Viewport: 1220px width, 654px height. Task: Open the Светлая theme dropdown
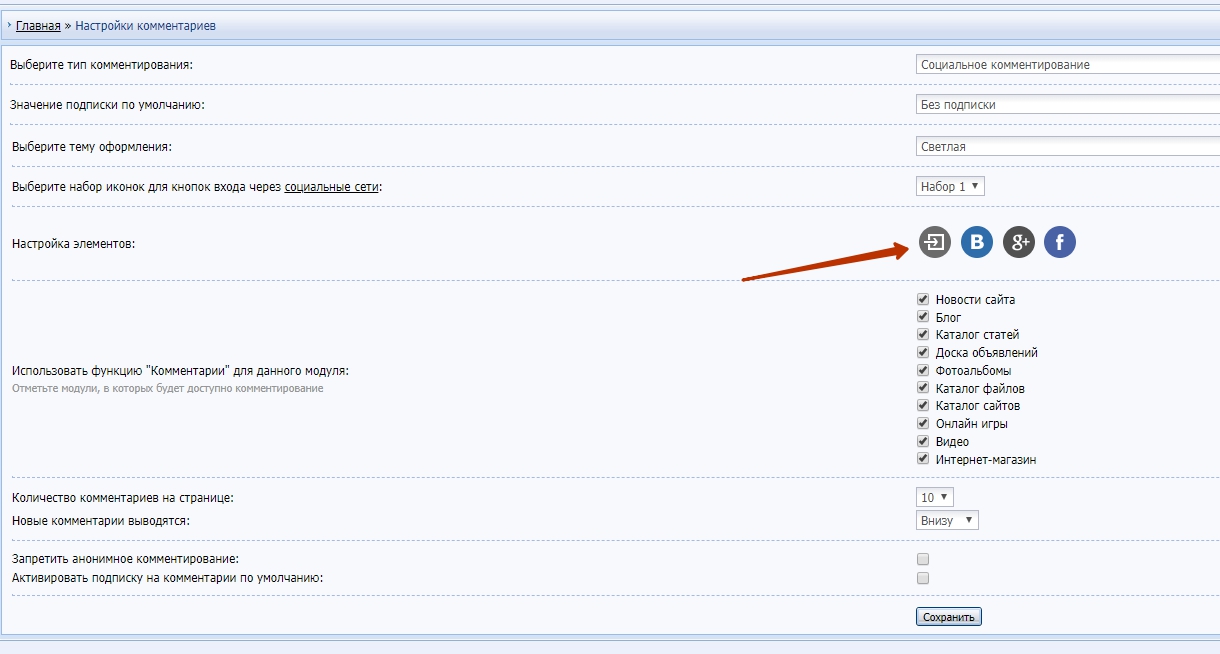pyautogui.click(x=1067, y=146)
